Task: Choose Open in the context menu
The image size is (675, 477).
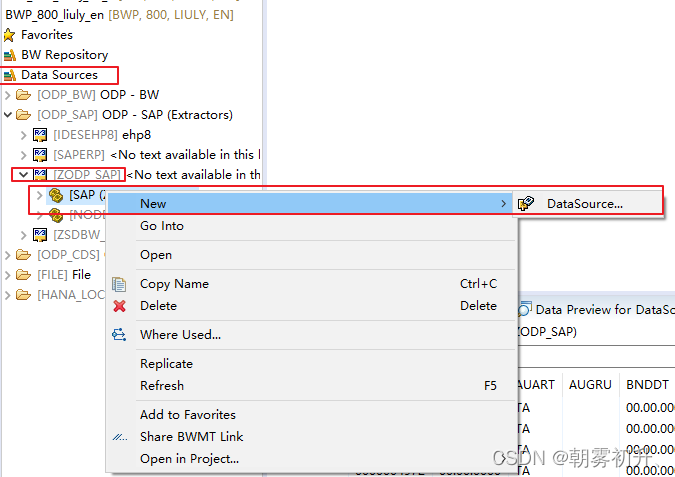Action: click(x=310, y=255)
